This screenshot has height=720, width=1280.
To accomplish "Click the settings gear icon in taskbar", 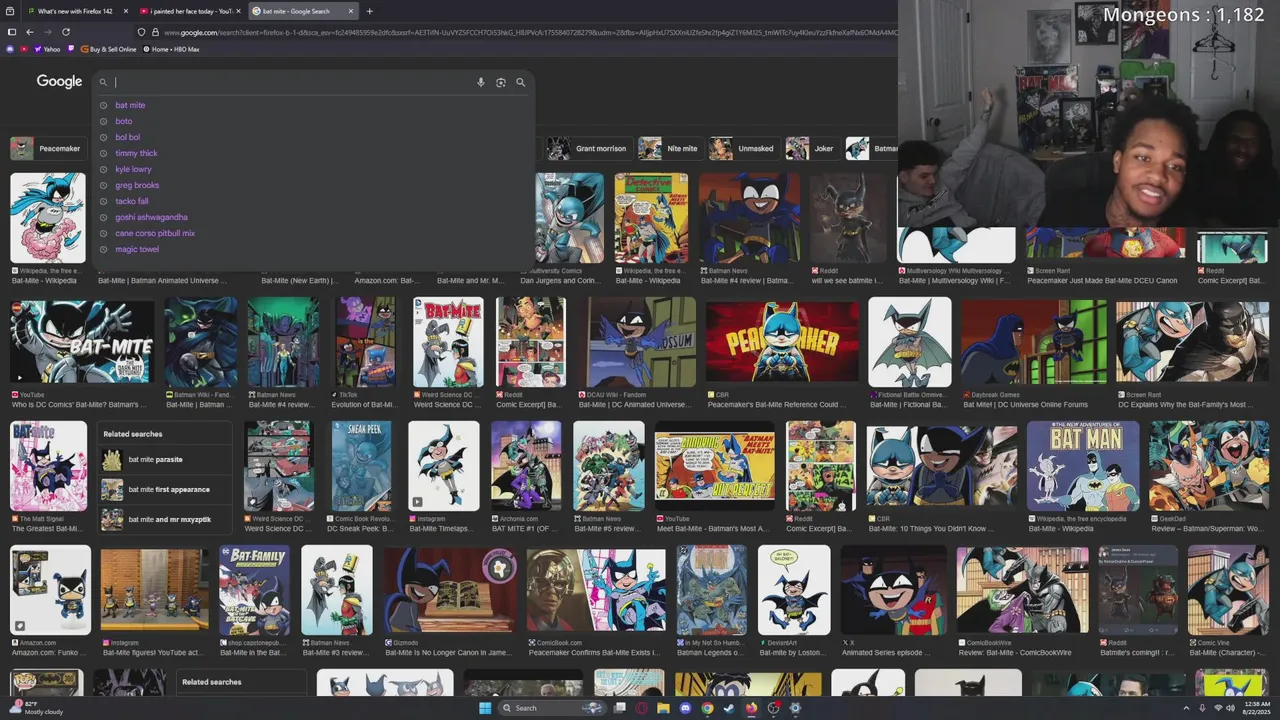I will [795, 708].
